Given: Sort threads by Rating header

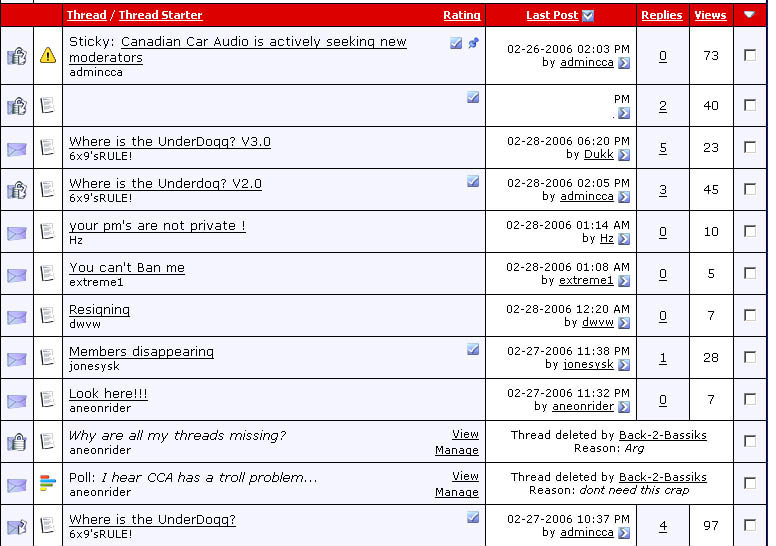Looking at the screenshot, I should 461,15.
